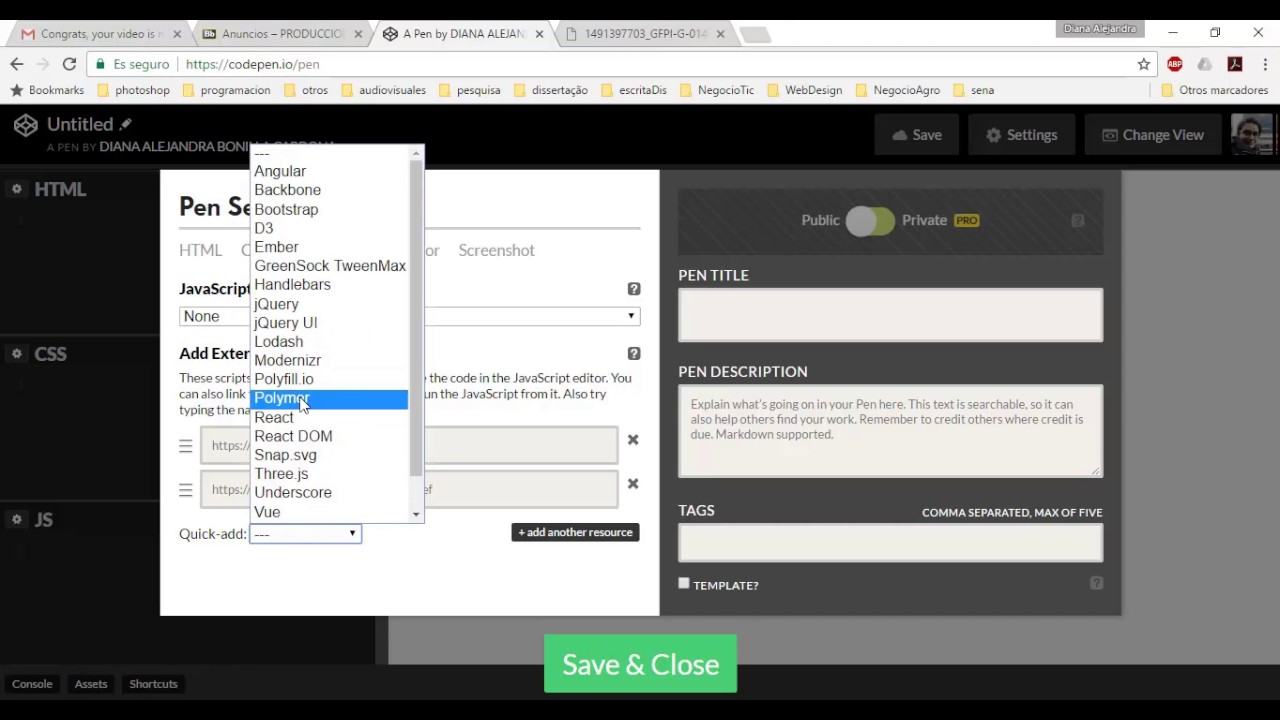
Task: Switch to Gmail Congrats tab
Action: (101, 34)
